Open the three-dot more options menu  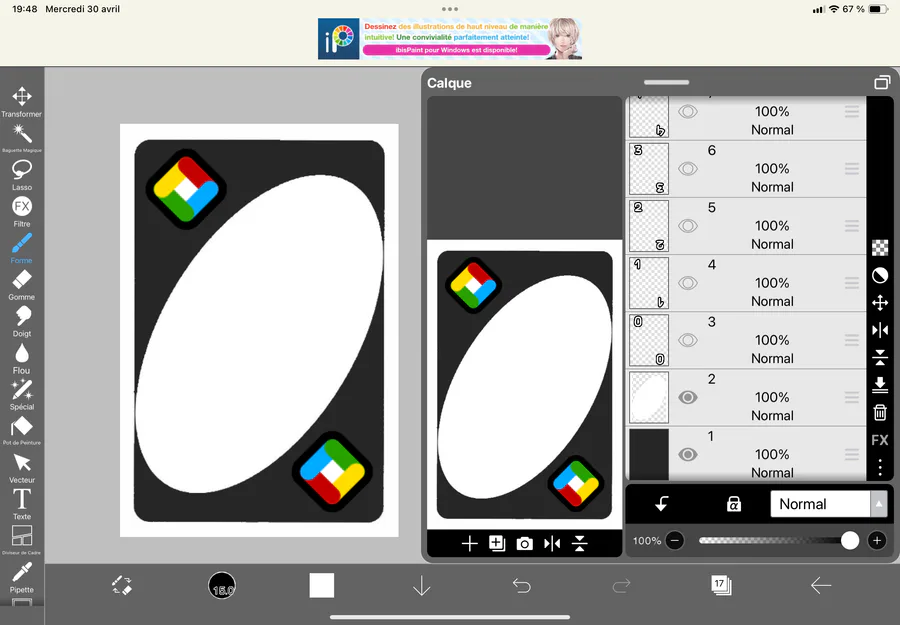[880, 468]
